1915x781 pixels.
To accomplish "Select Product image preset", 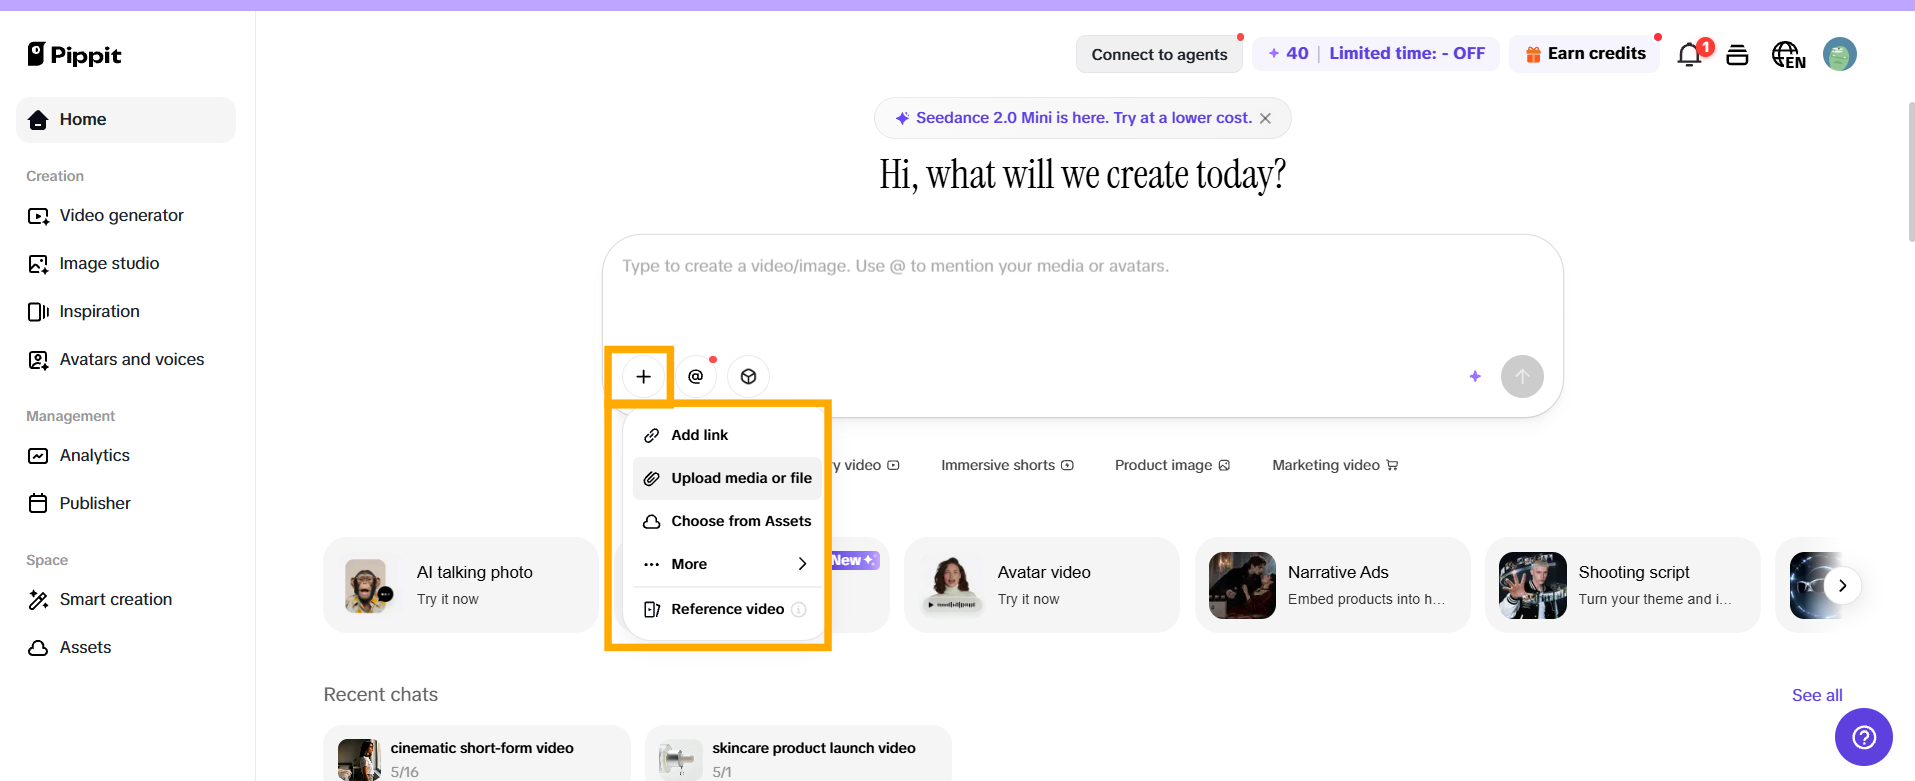I will (x=1172, y=465).
